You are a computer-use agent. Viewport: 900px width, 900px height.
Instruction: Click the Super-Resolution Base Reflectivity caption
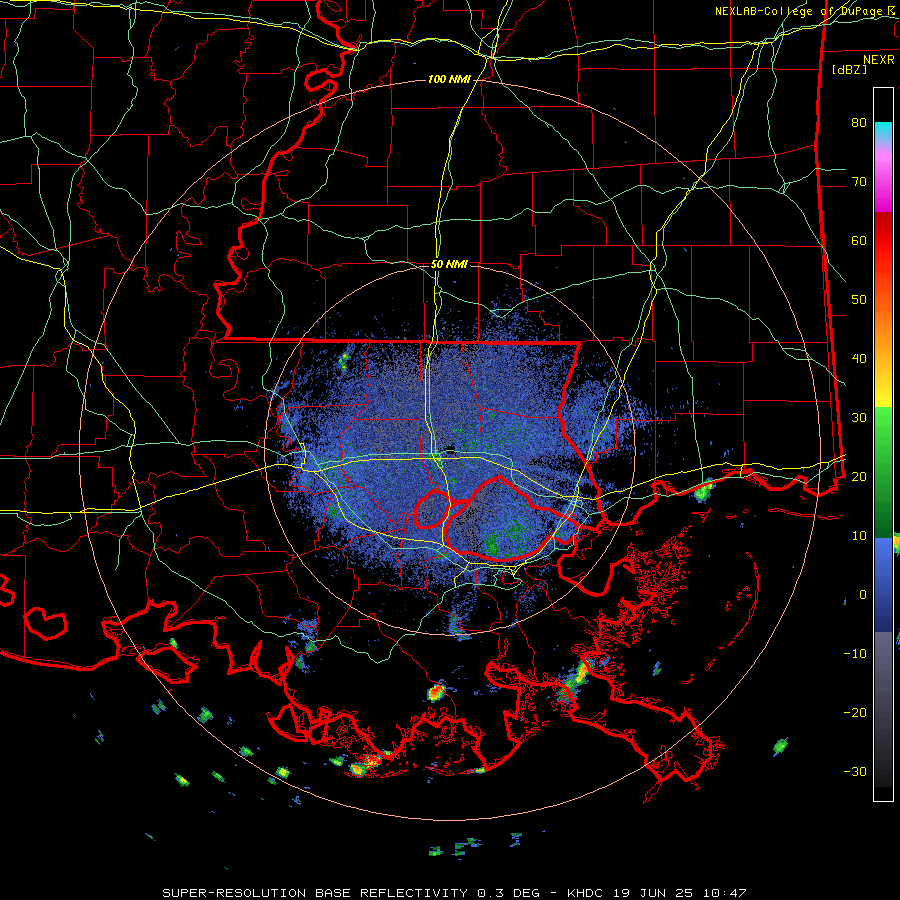tap(455, 893)
